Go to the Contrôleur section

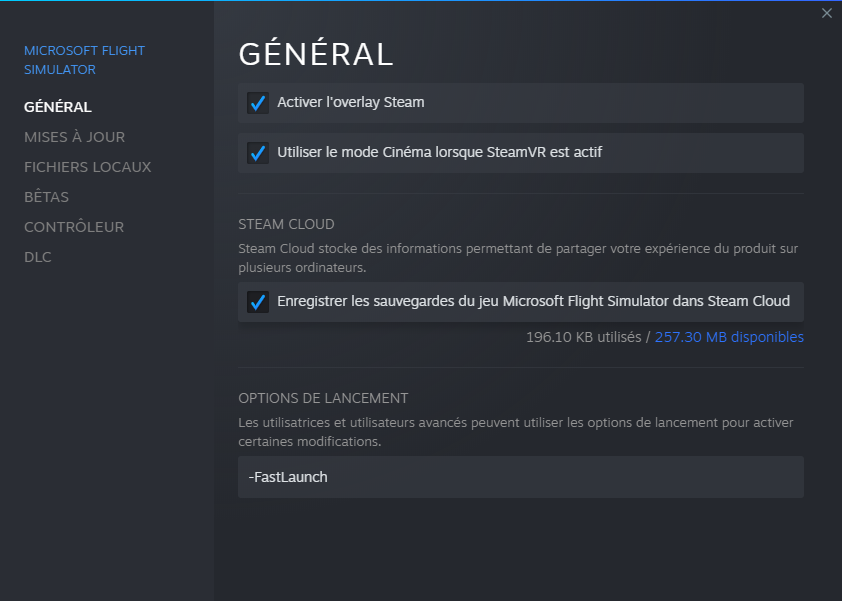coord(74,227)
